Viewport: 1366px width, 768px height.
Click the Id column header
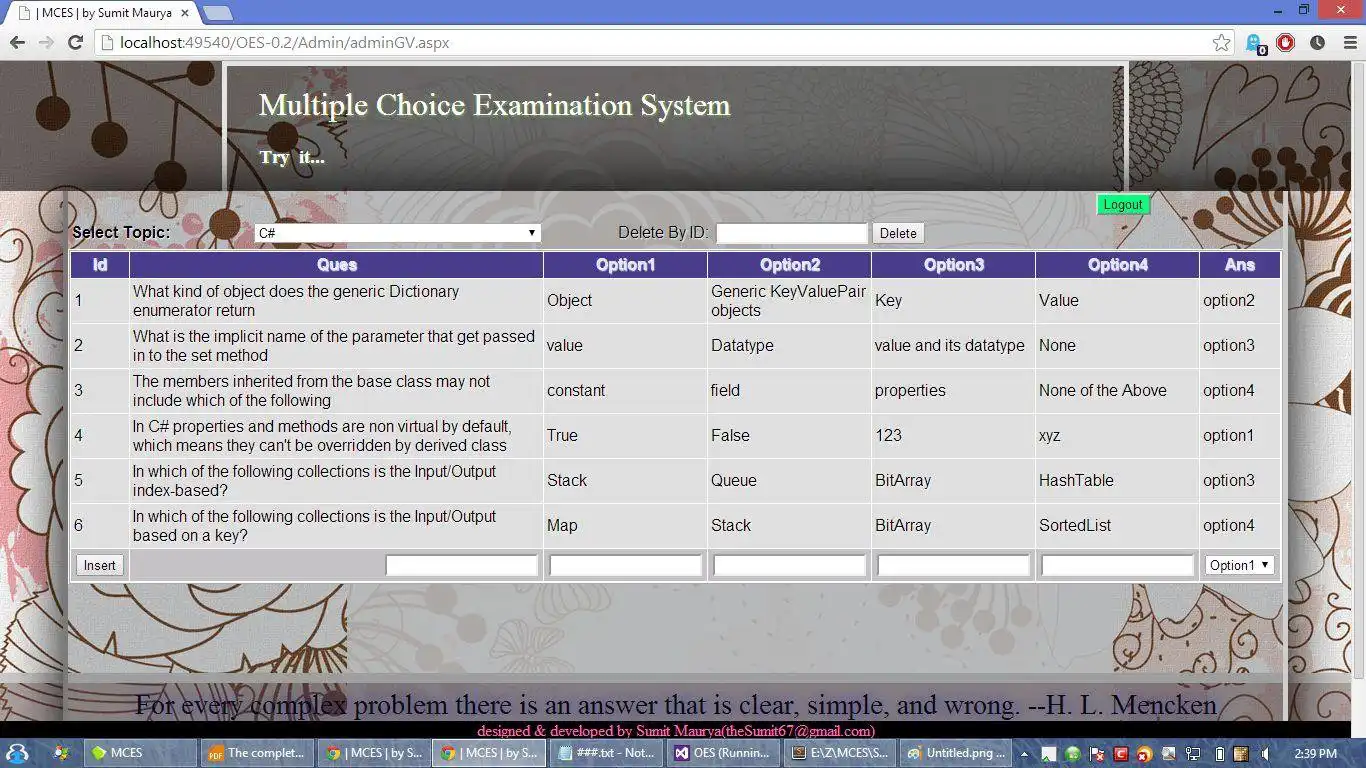pyautogui.click(x=100, y=265)
